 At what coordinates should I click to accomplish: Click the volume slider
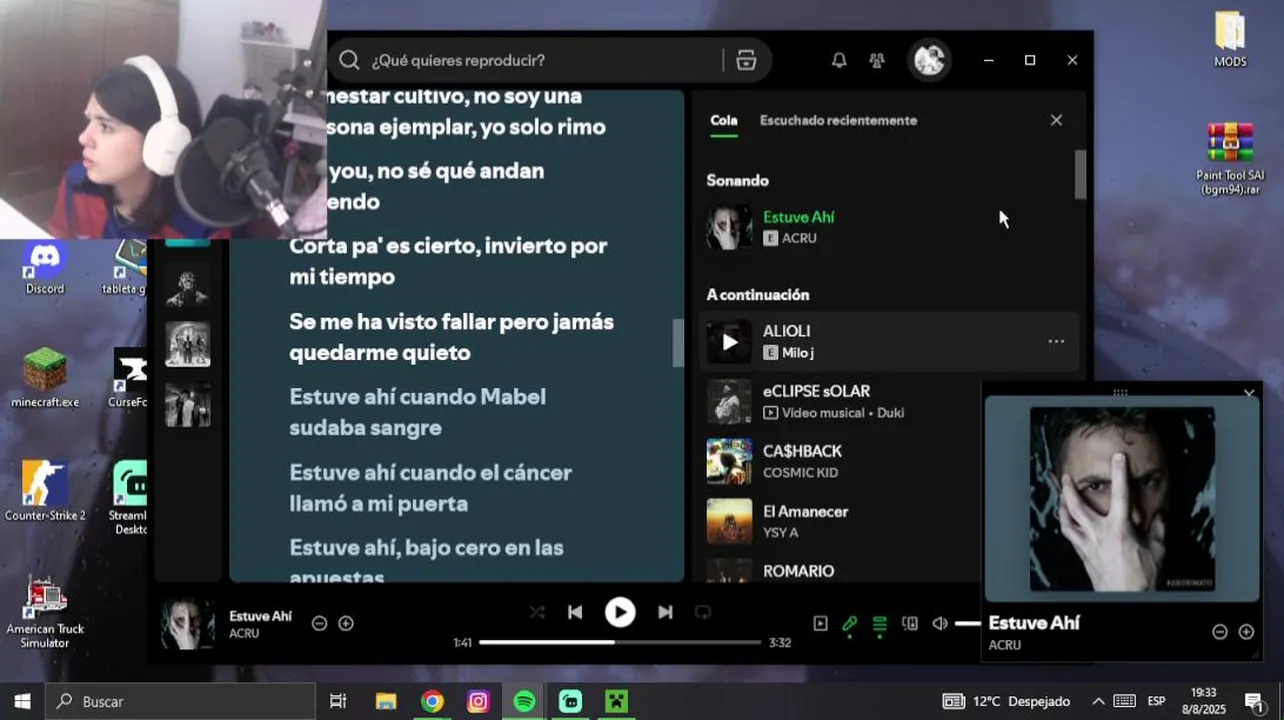[968, 623]
